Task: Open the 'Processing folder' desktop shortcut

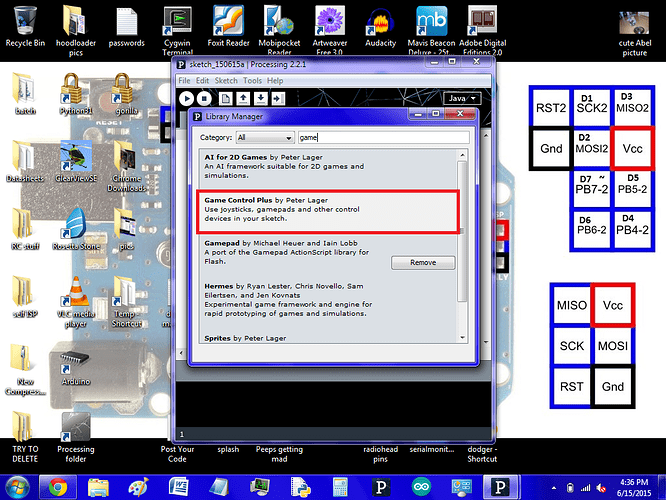Action: [x=76, y=438]
